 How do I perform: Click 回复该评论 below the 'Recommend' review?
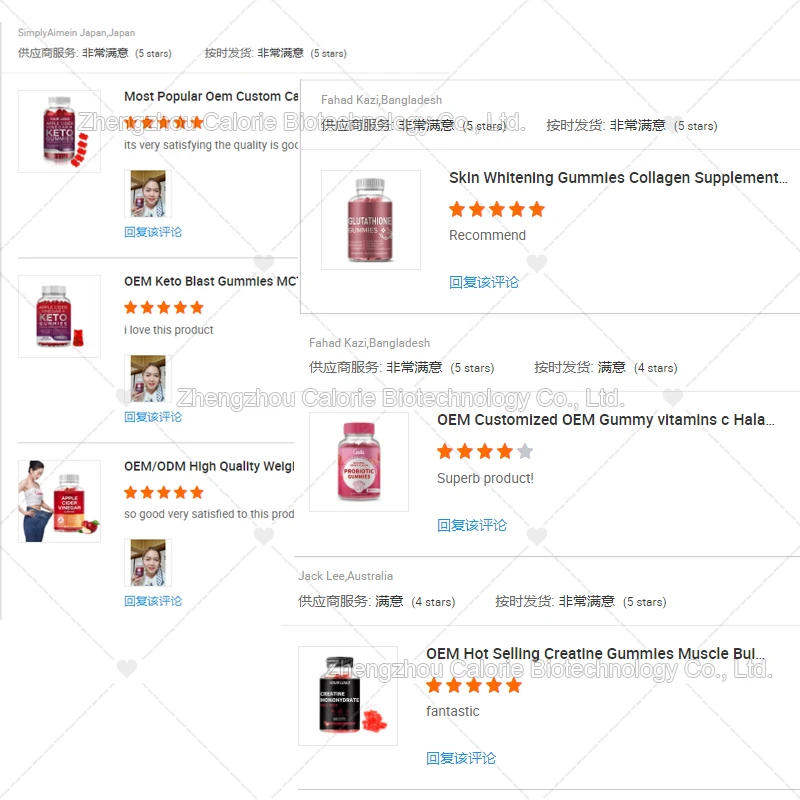pos(484,282)
